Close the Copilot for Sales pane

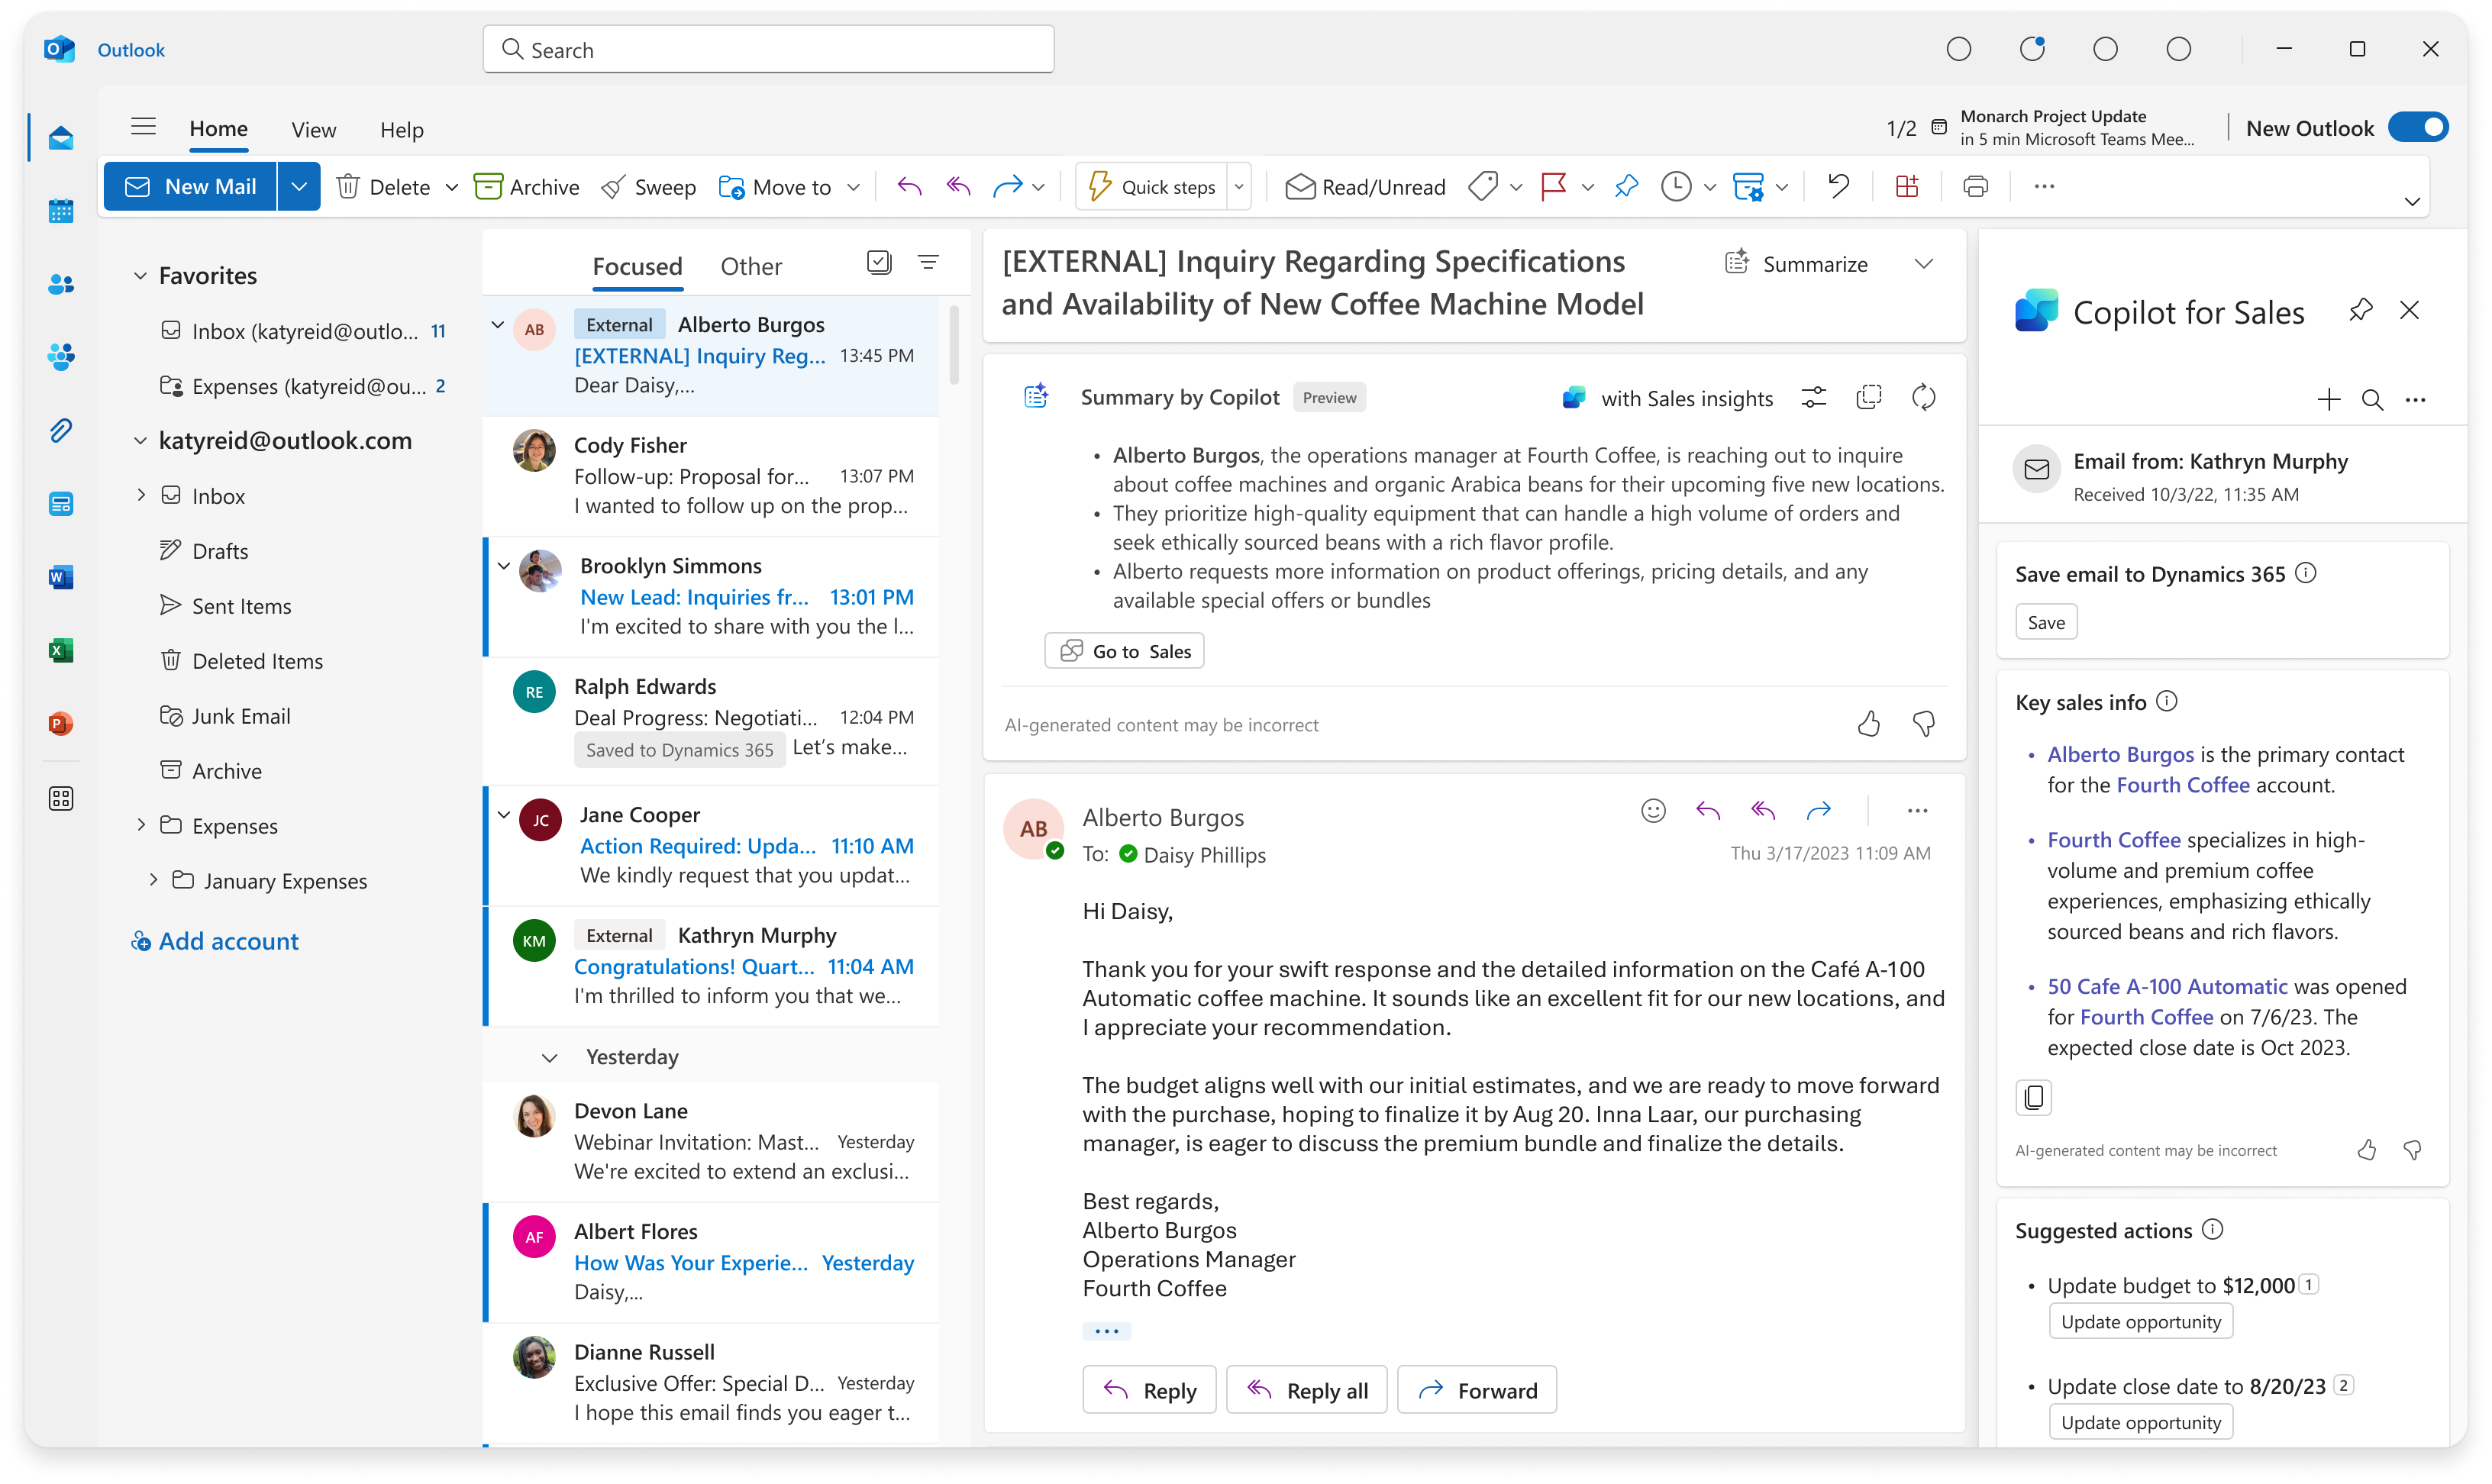pos(2410,311)
